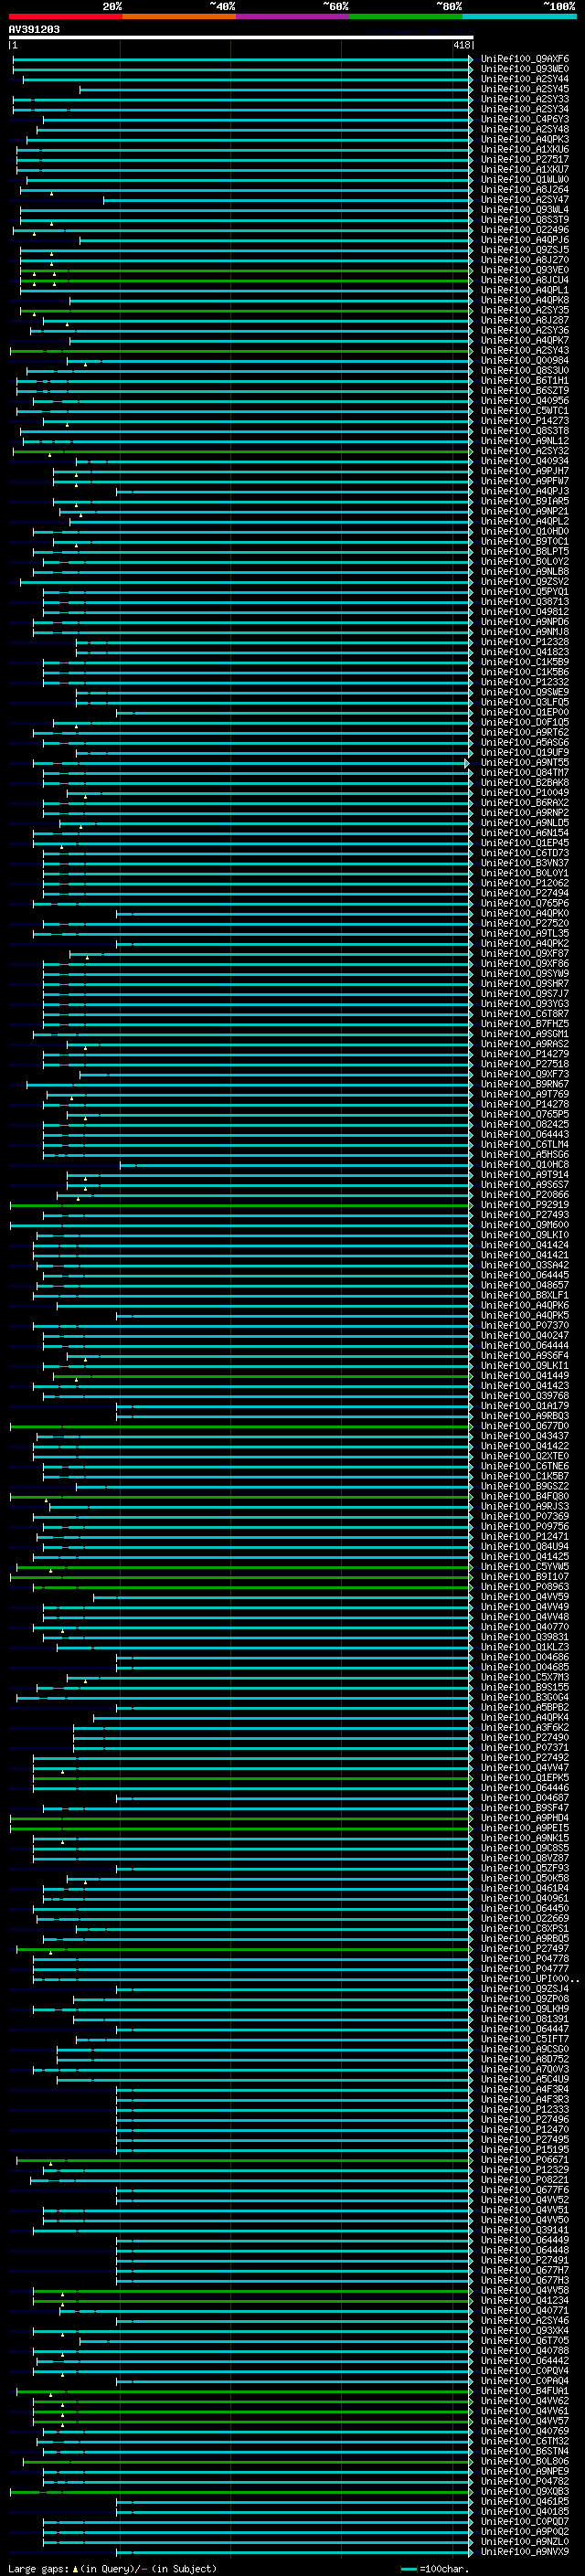Select the UniRef100_A7Q0V3 label
This screenshot has width=585, height=2576.
coord(525,2069)
